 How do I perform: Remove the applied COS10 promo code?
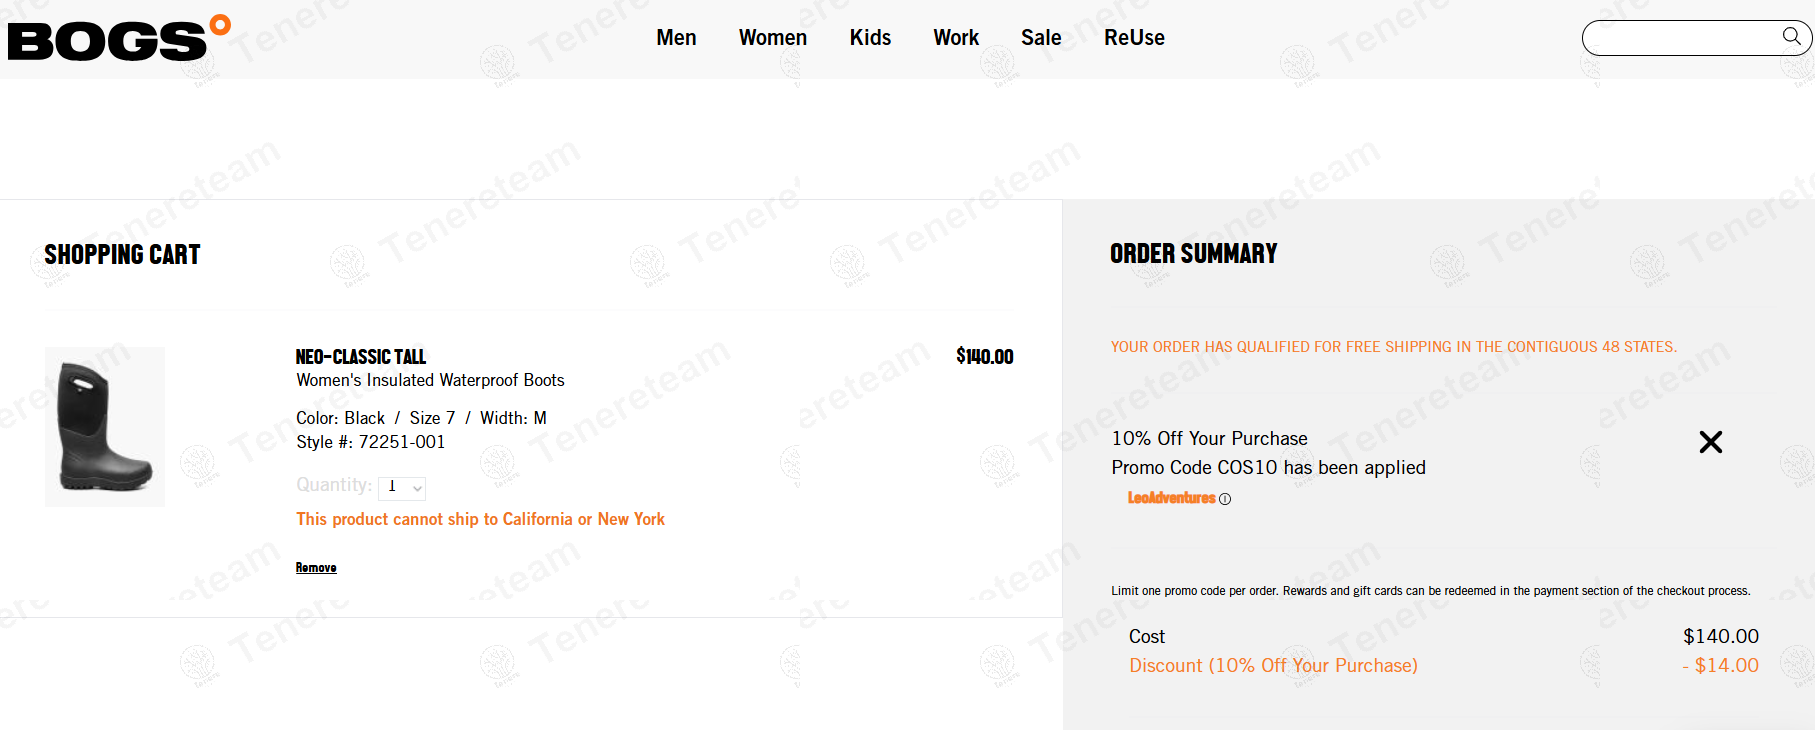(x=1710, y=442)
